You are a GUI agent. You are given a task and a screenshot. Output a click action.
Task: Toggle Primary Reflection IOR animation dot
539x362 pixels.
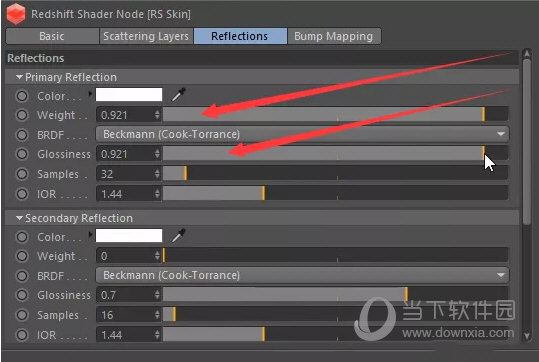tap(22, 194)
